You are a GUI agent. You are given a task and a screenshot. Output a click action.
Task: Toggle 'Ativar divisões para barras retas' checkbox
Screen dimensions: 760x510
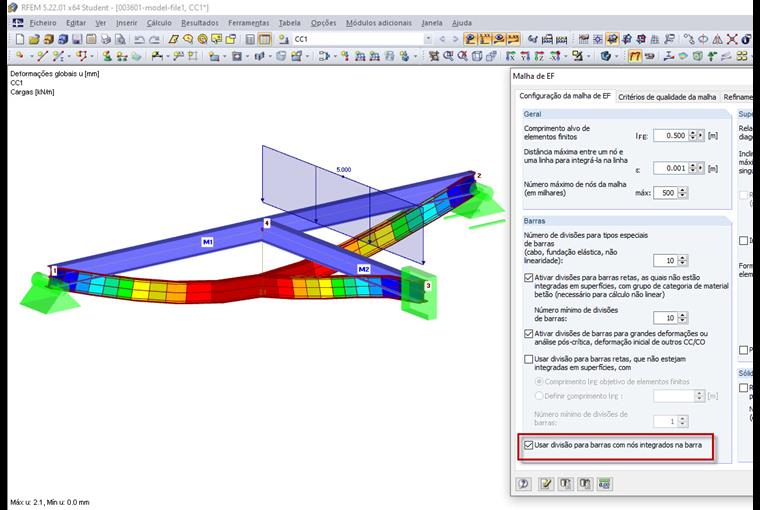click(x=528, y=278)
